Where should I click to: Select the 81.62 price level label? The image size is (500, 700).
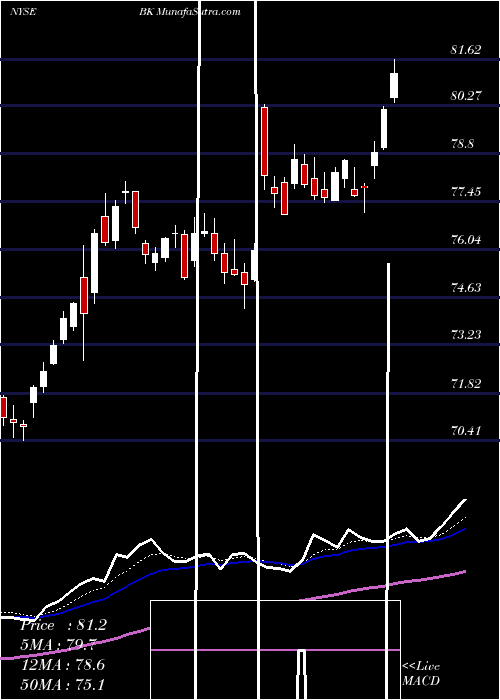point(466,50)
